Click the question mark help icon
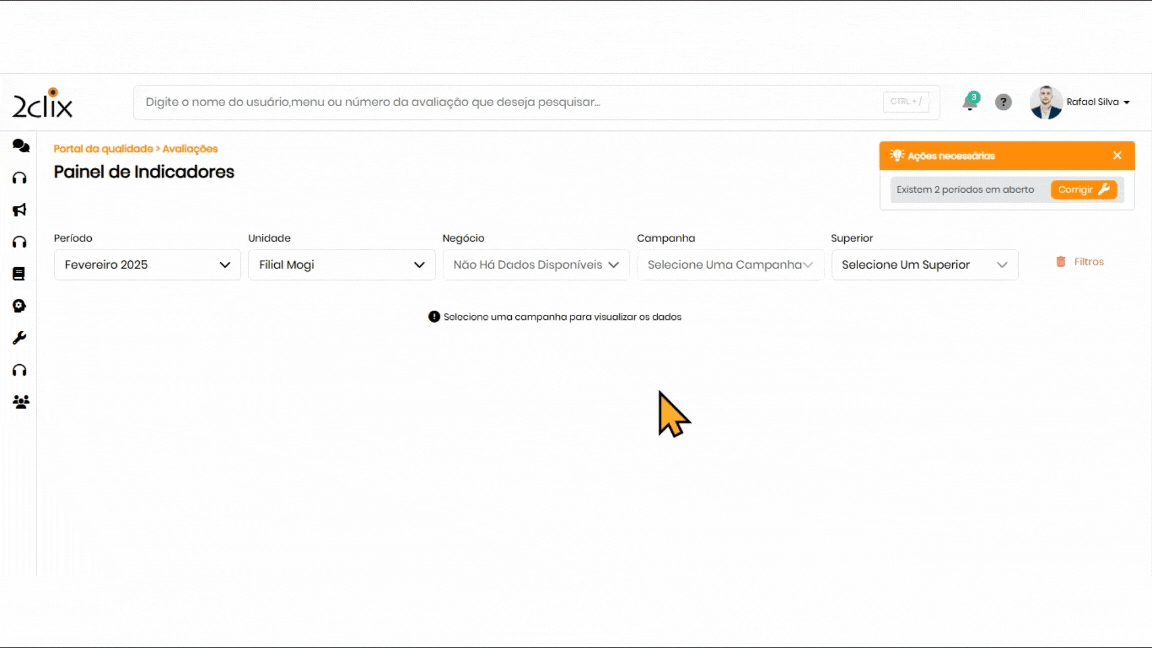Screen dimensions: 1152x648 1003,102
